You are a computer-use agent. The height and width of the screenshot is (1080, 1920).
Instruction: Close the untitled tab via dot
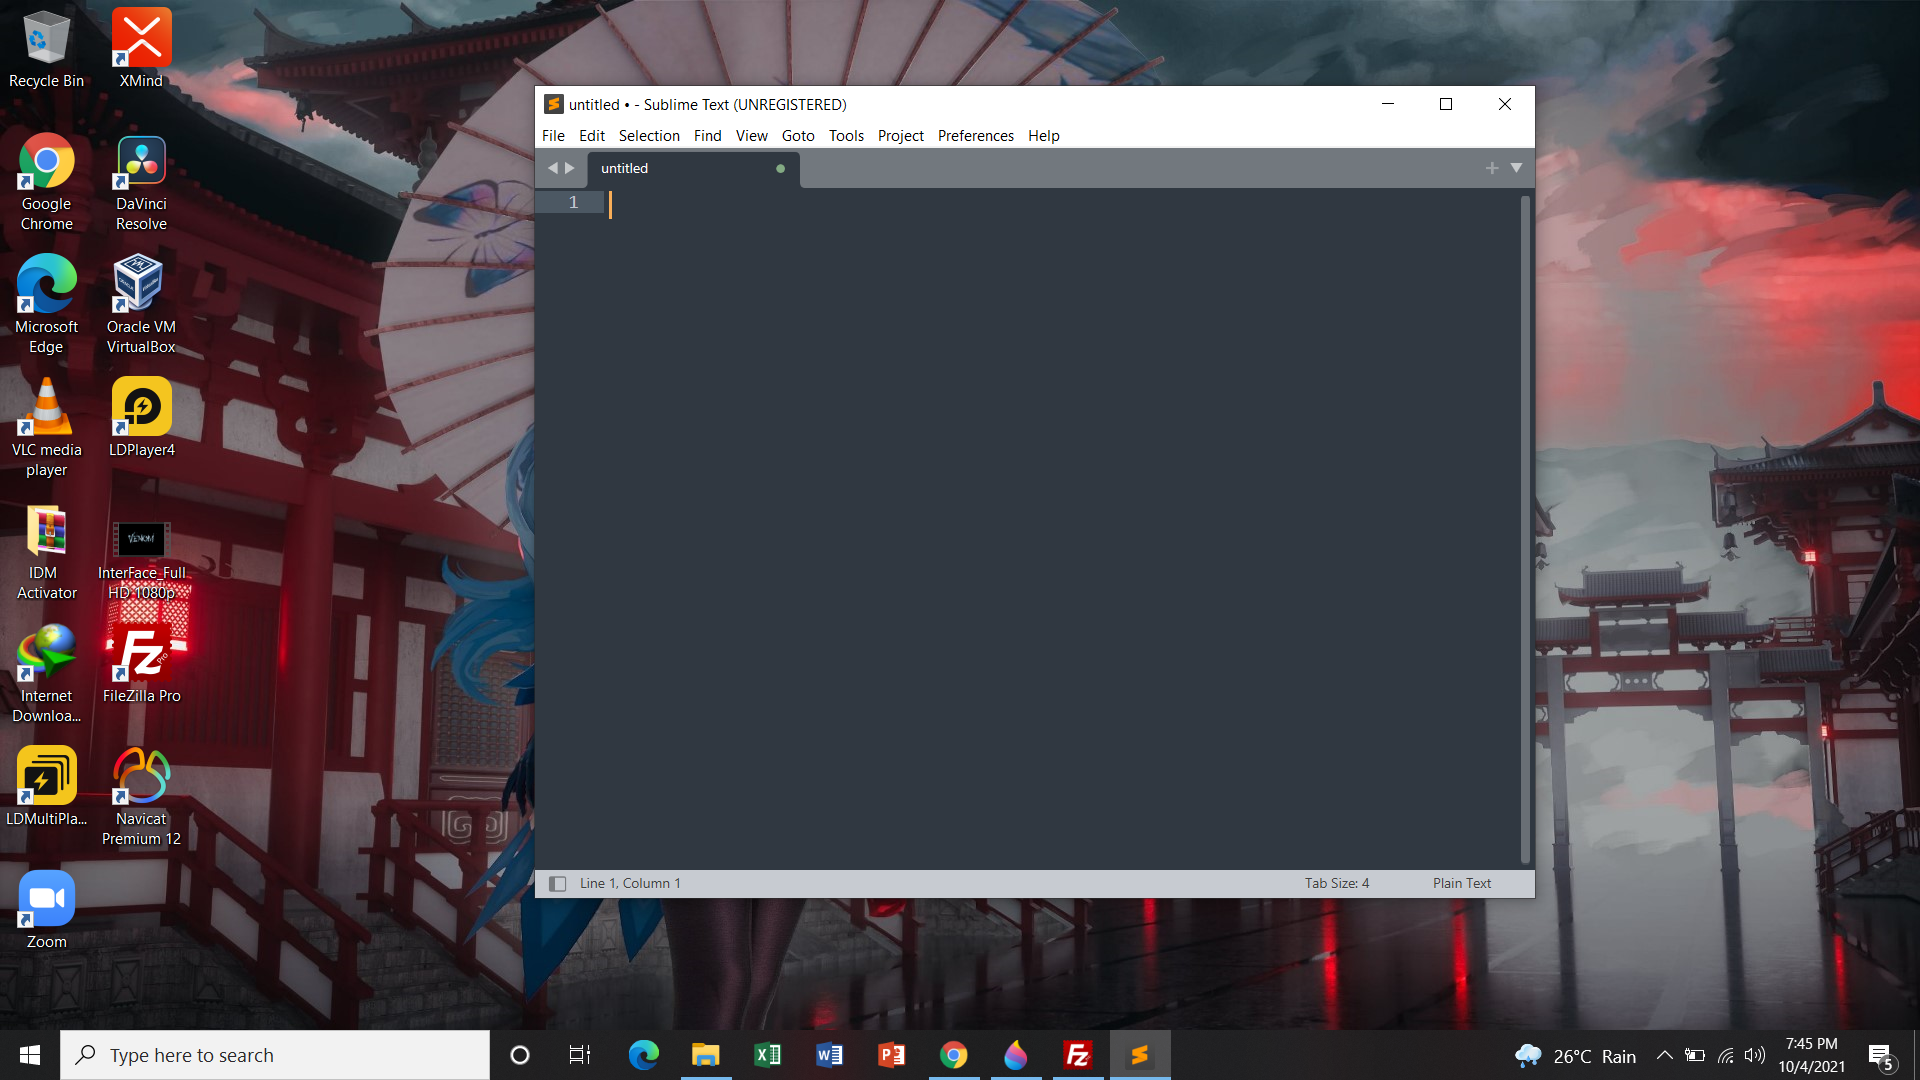[x=780, y=169]
